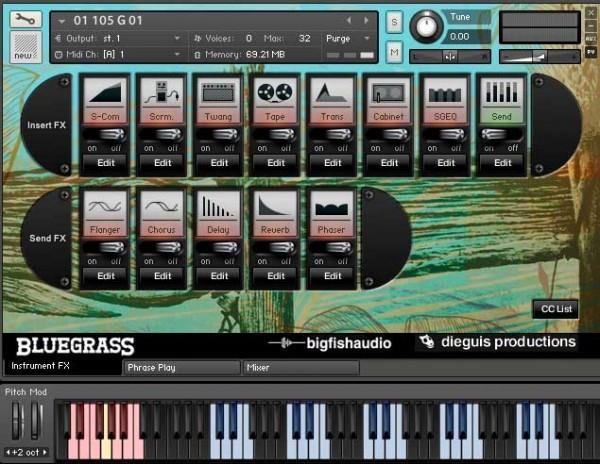The image size is (600, 464).
Task: Click the SGEQ equalizer icon
Action: click(x=445, y=93)
